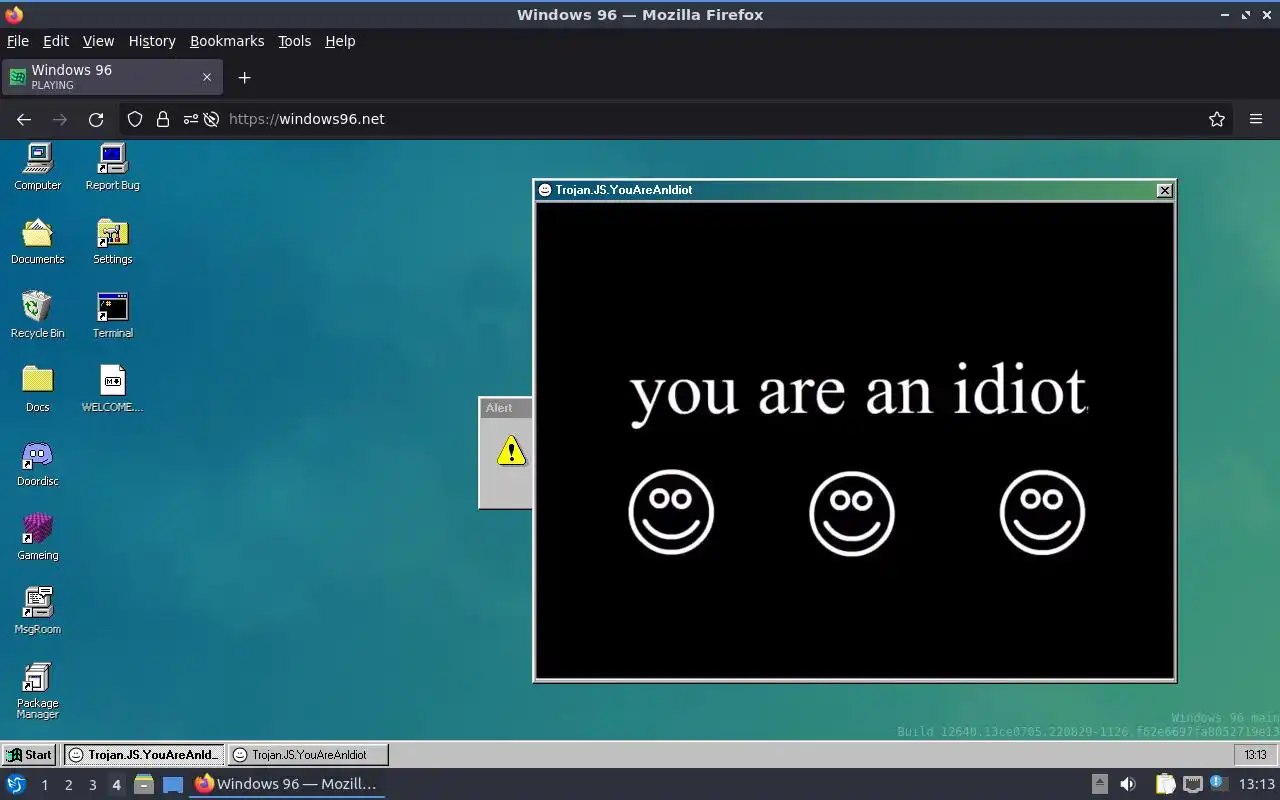Click the autoplay blocked icon in address bar
This screenshot has width=1280, height=800.
211,119
